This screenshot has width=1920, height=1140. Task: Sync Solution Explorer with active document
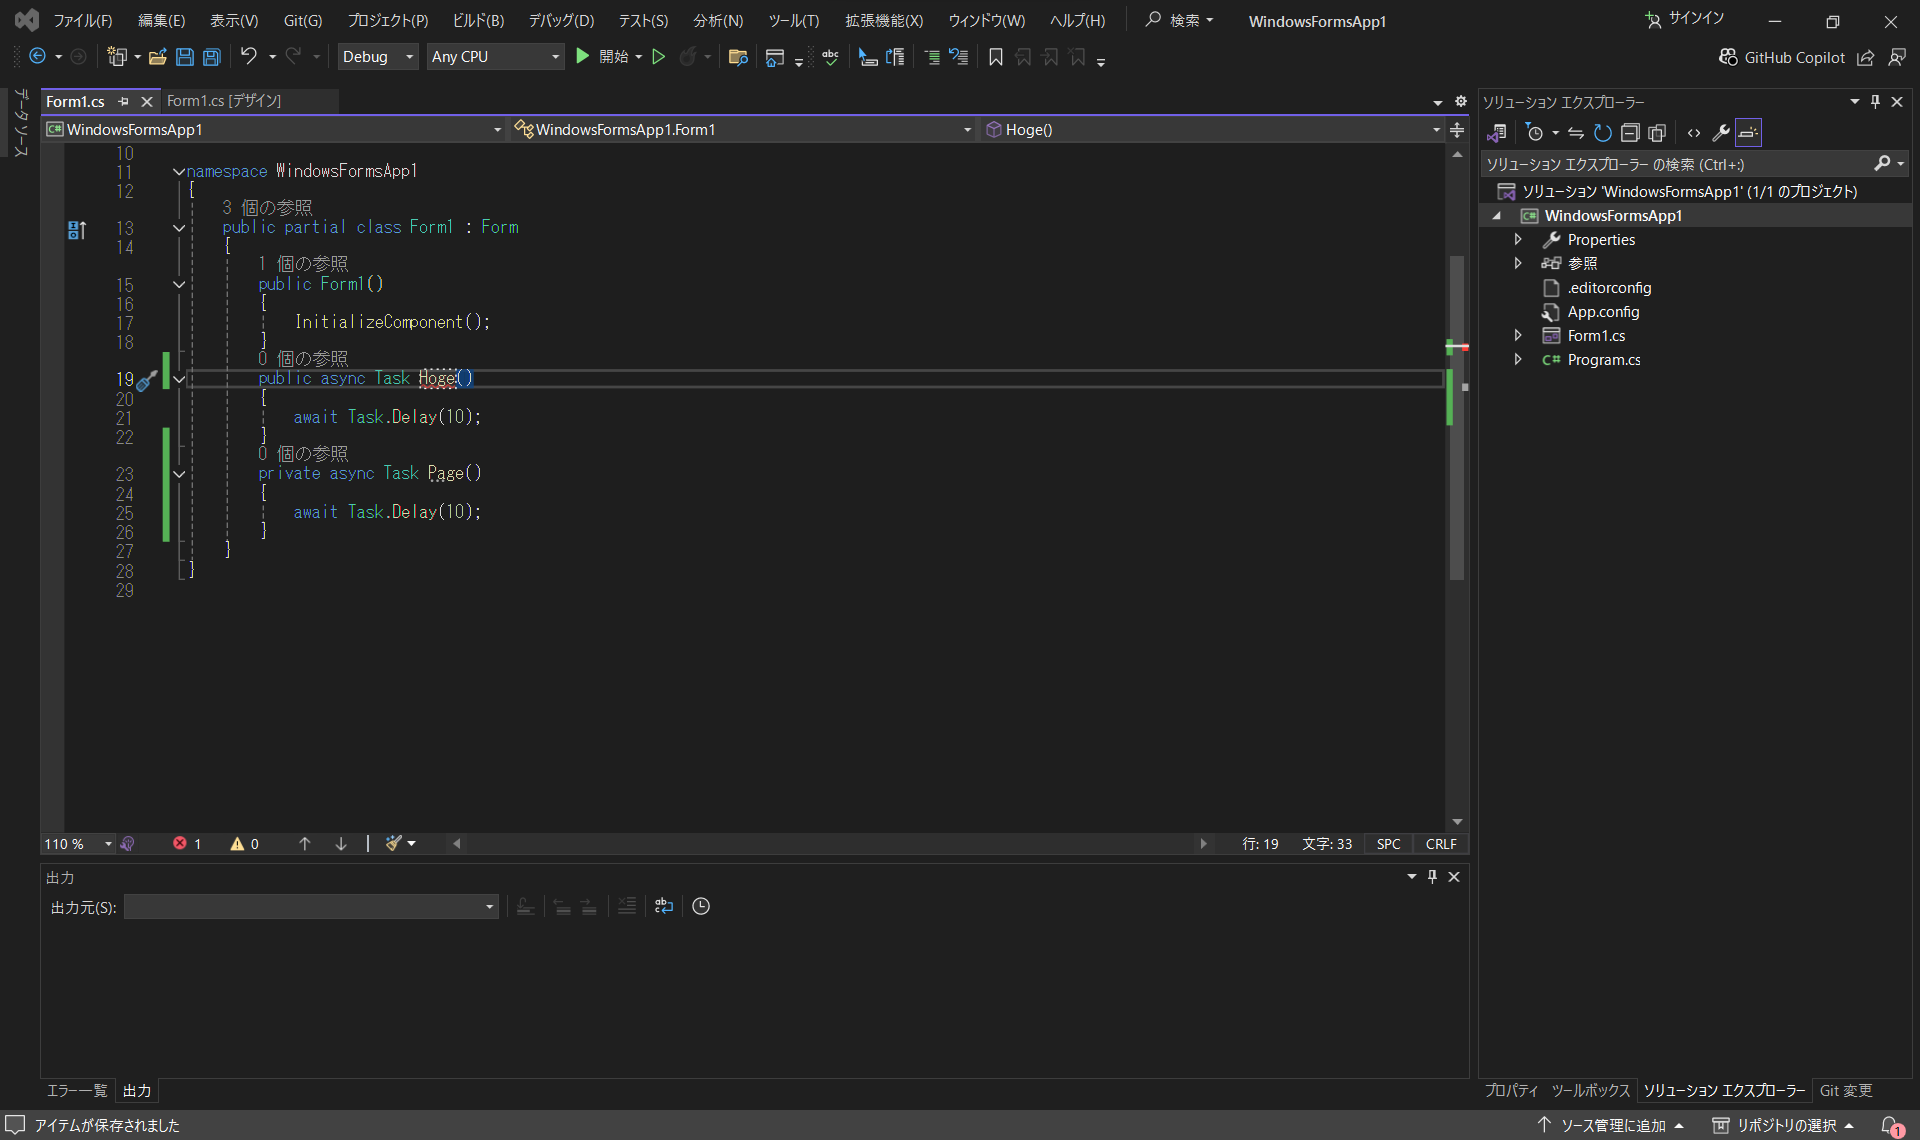1577,132
